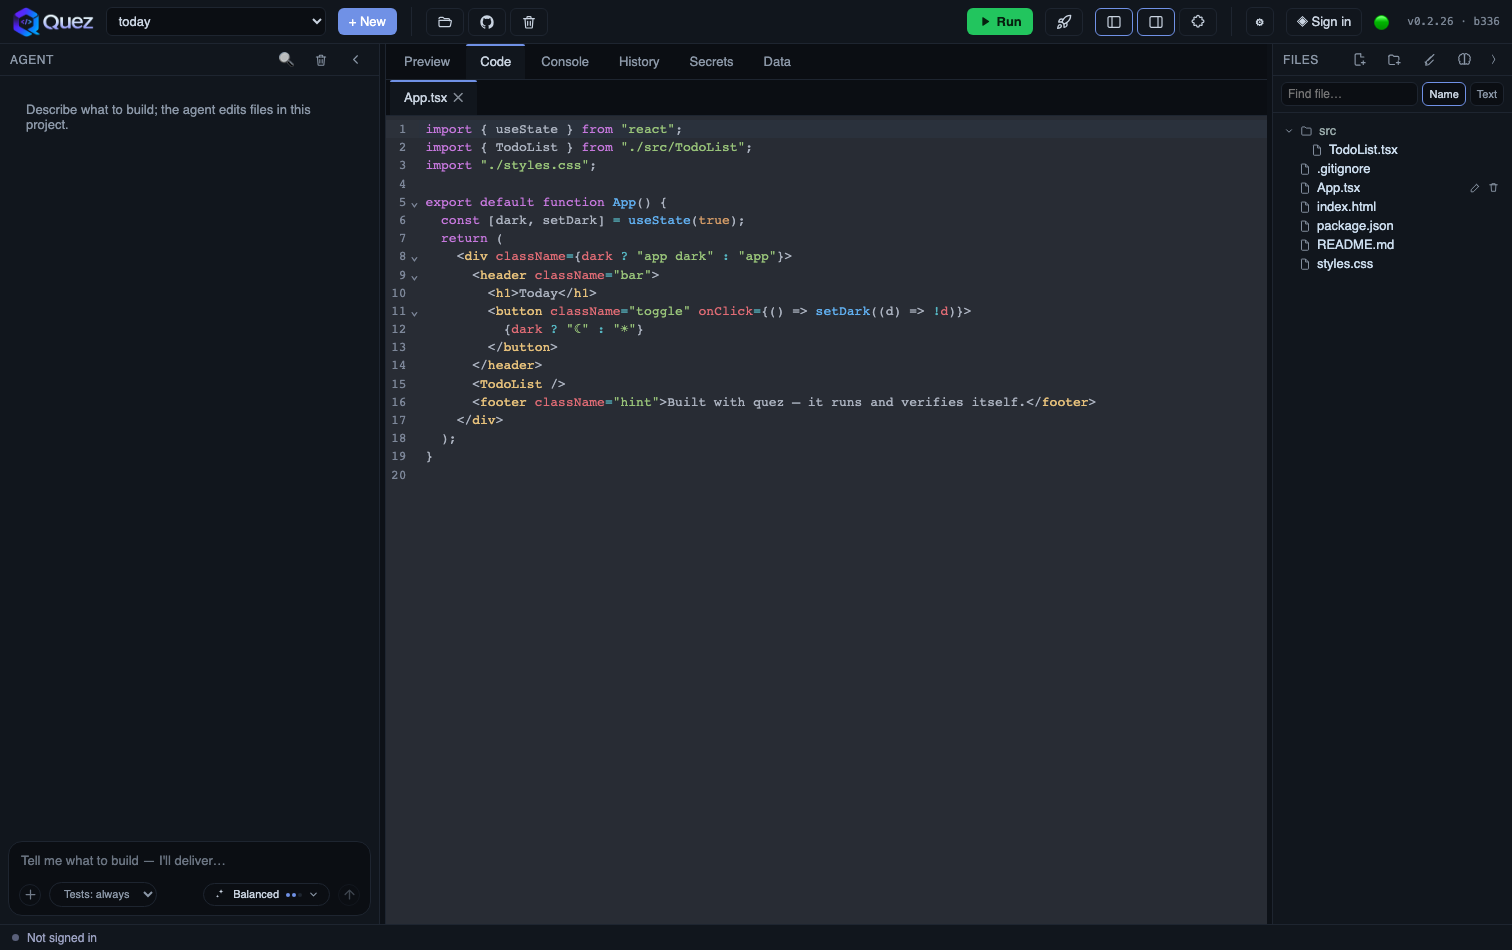Screen dimensions: 1512x950
Task: Create new file icon in Files panel
Action: (1359, 60)
